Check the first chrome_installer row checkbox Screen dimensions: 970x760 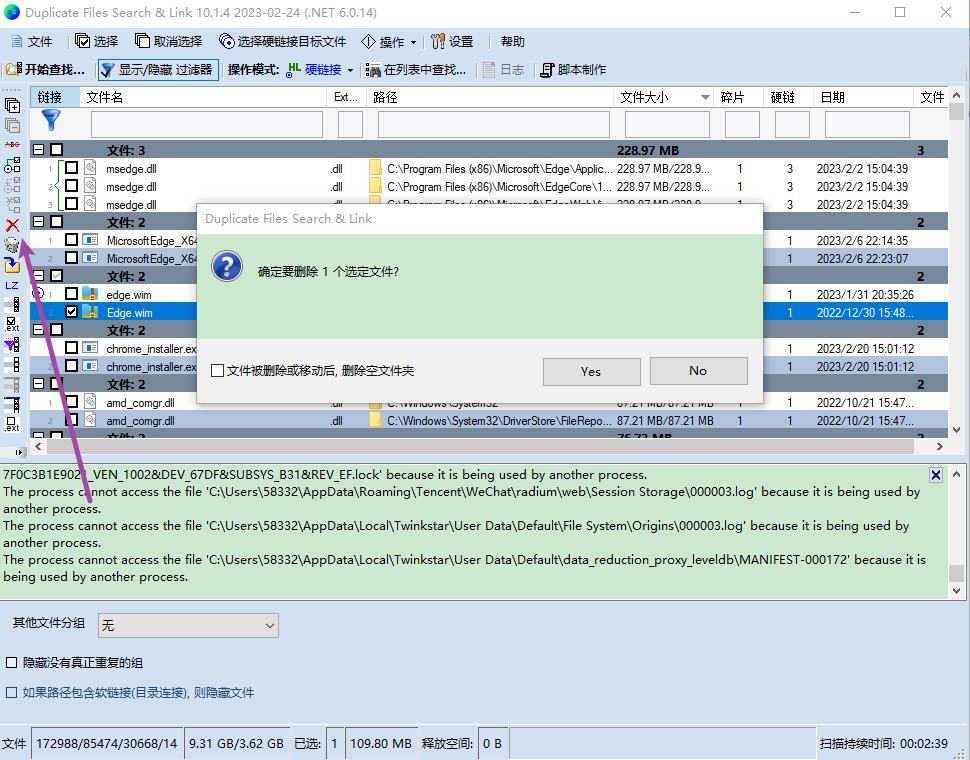coord(71,348)
